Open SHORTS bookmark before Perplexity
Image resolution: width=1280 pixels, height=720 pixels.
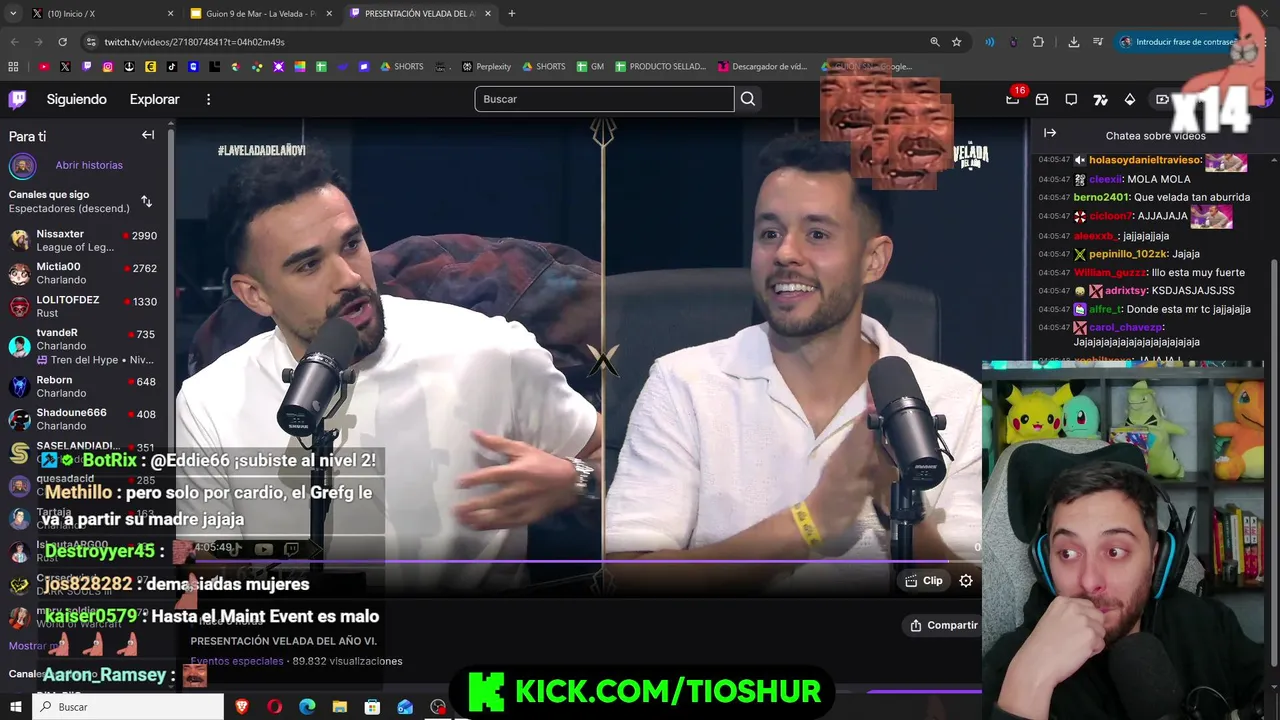402,67
